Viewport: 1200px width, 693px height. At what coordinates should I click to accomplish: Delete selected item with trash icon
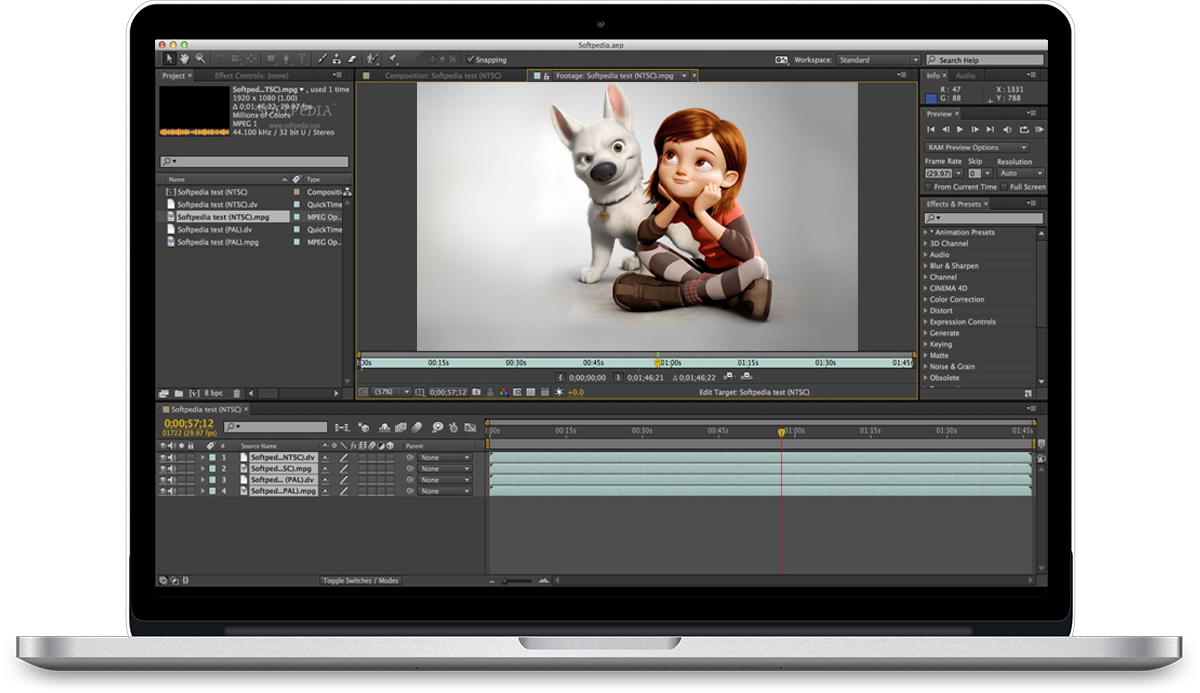pyautogui.click(x=237, y=393)
